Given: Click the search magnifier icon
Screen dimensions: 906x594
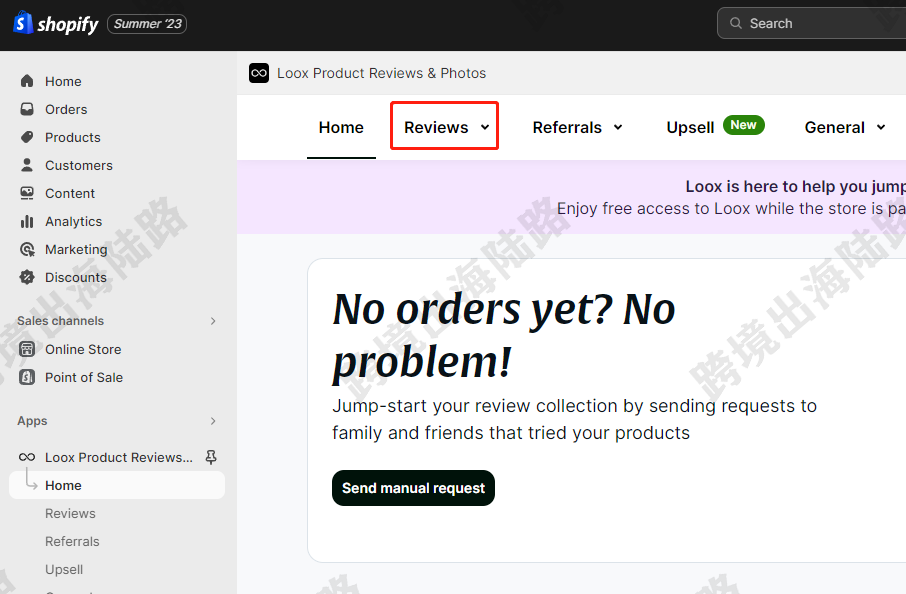Looking at the screenshot, I should tap(736, 23).
